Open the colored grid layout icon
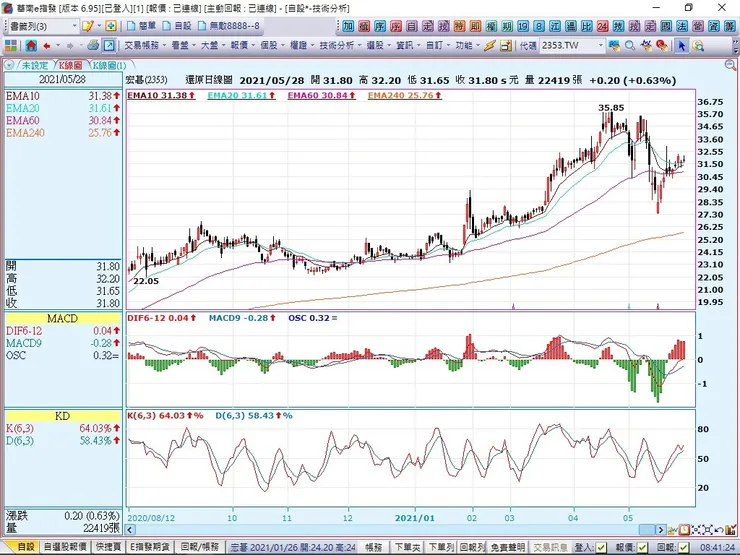Viewport: 740px width, 555px height. [x=11, y=46]
